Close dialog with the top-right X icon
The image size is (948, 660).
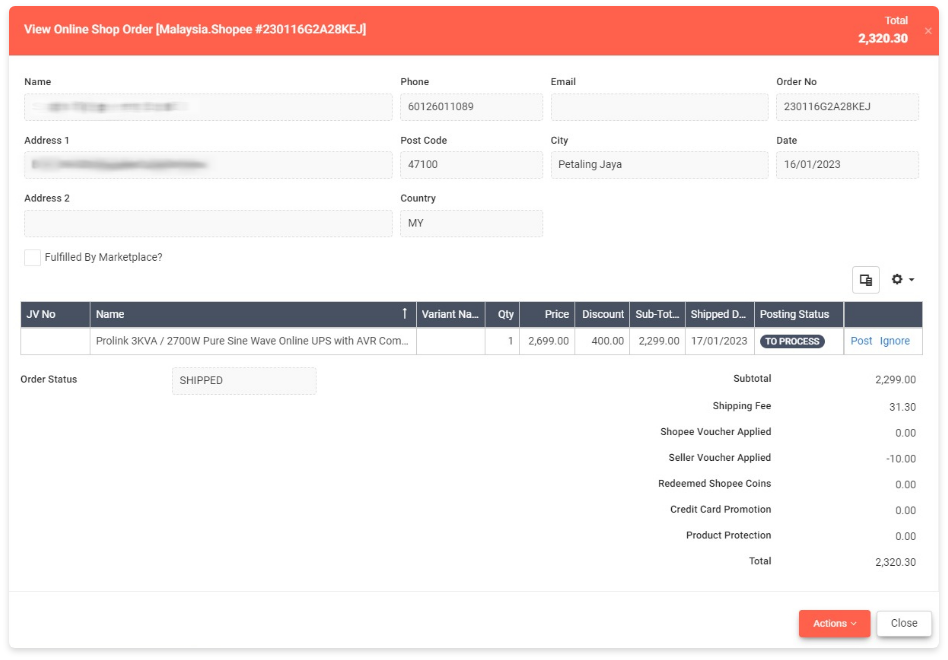tap(927, 31)
